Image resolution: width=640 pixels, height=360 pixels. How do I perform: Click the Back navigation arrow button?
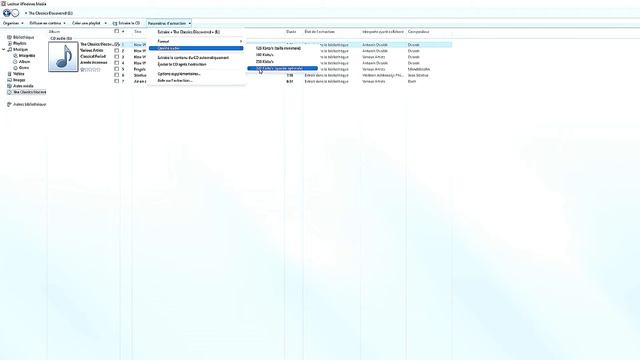click(x=7, y=13)
